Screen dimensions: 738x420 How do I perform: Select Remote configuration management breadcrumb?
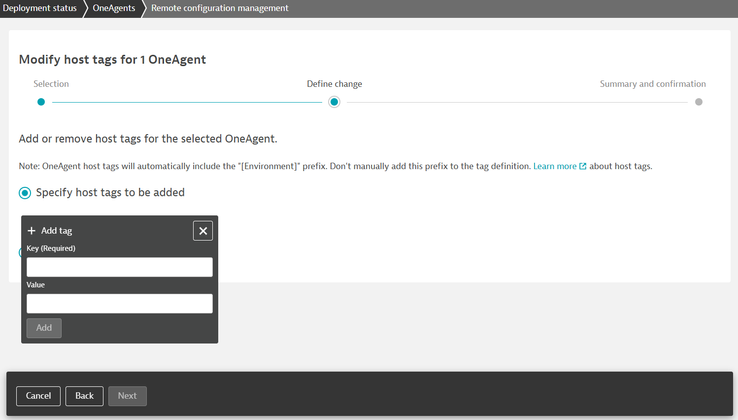click(x=219, y=8)
